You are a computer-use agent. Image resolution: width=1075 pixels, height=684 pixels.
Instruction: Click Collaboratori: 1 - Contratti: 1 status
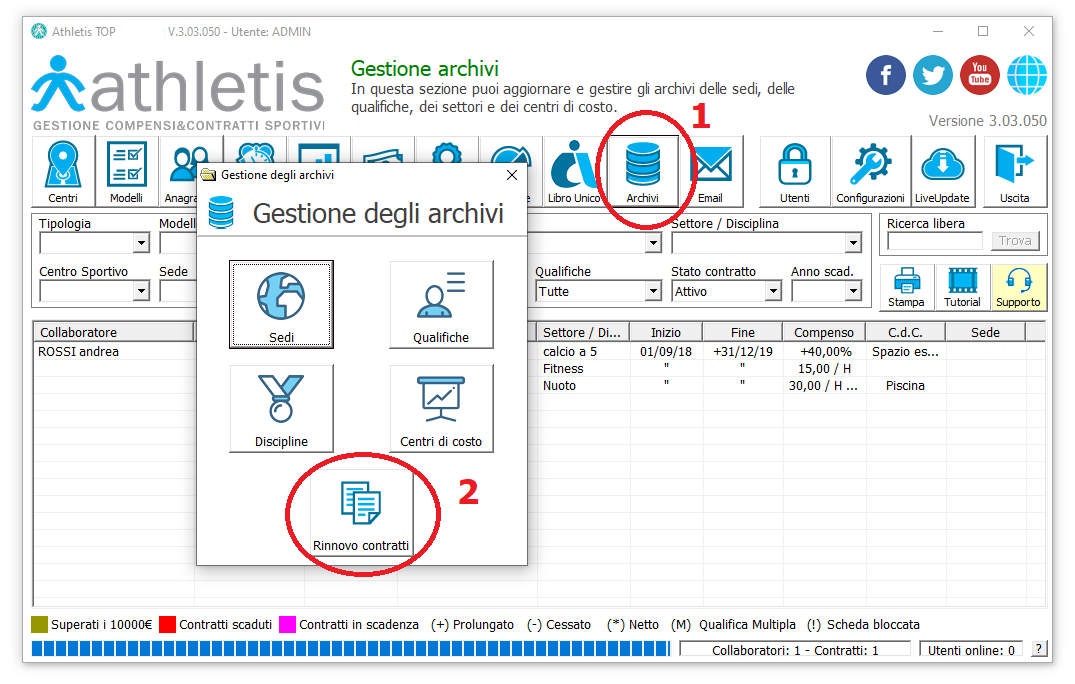[x=795, y=650]
